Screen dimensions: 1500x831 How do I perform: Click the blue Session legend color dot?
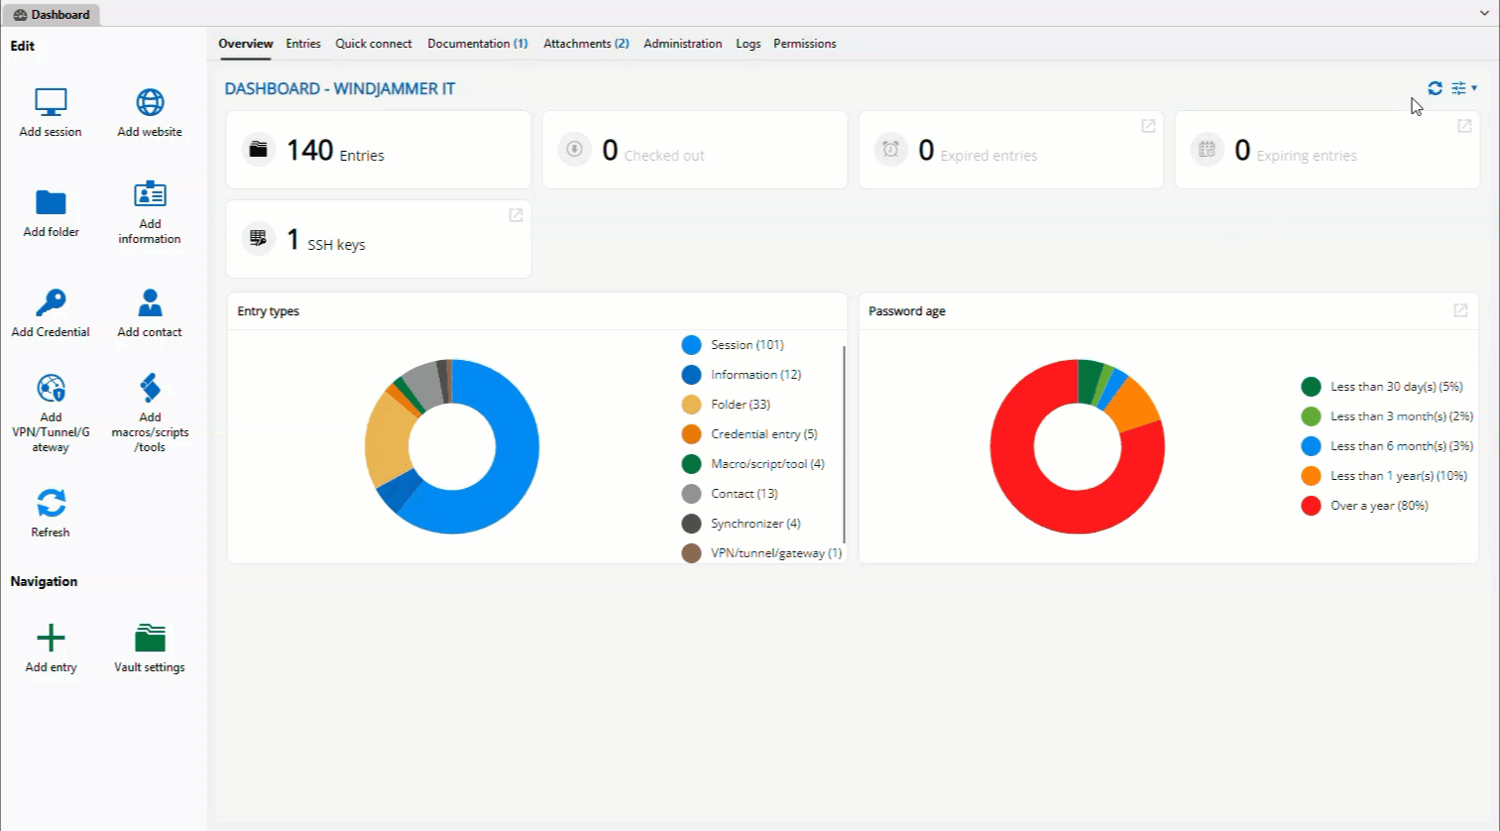pos(691,344)
